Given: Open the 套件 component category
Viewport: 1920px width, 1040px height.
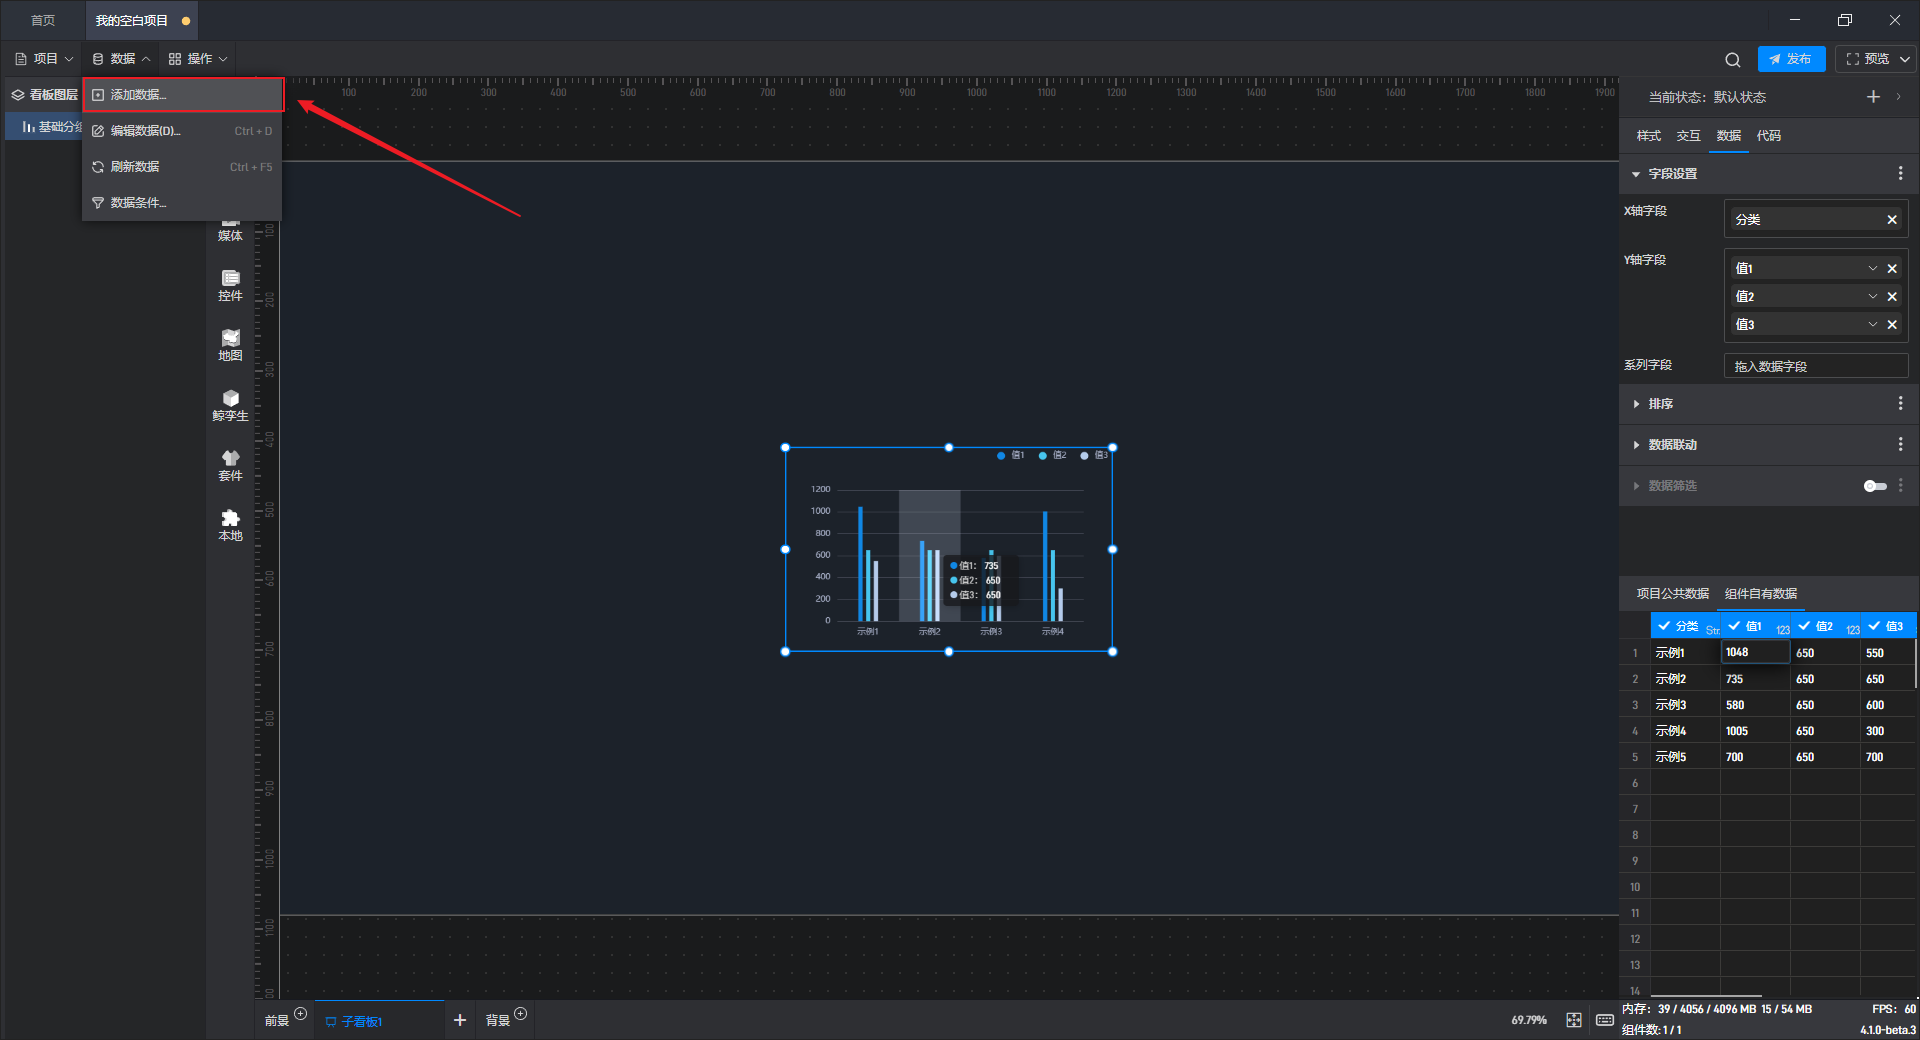Looking at the screenshot, I should click(x=231, y=465).
